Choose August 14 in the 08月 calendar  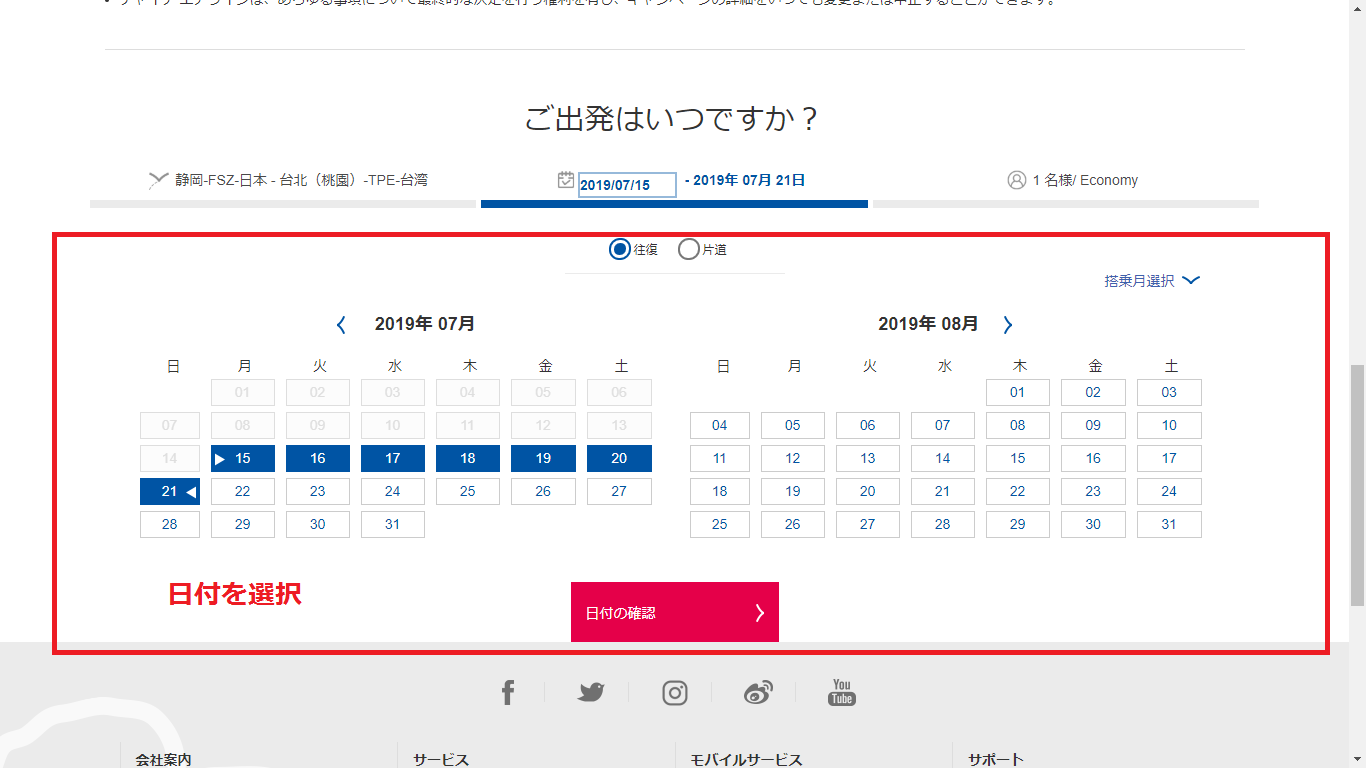(x=943, y=458)
